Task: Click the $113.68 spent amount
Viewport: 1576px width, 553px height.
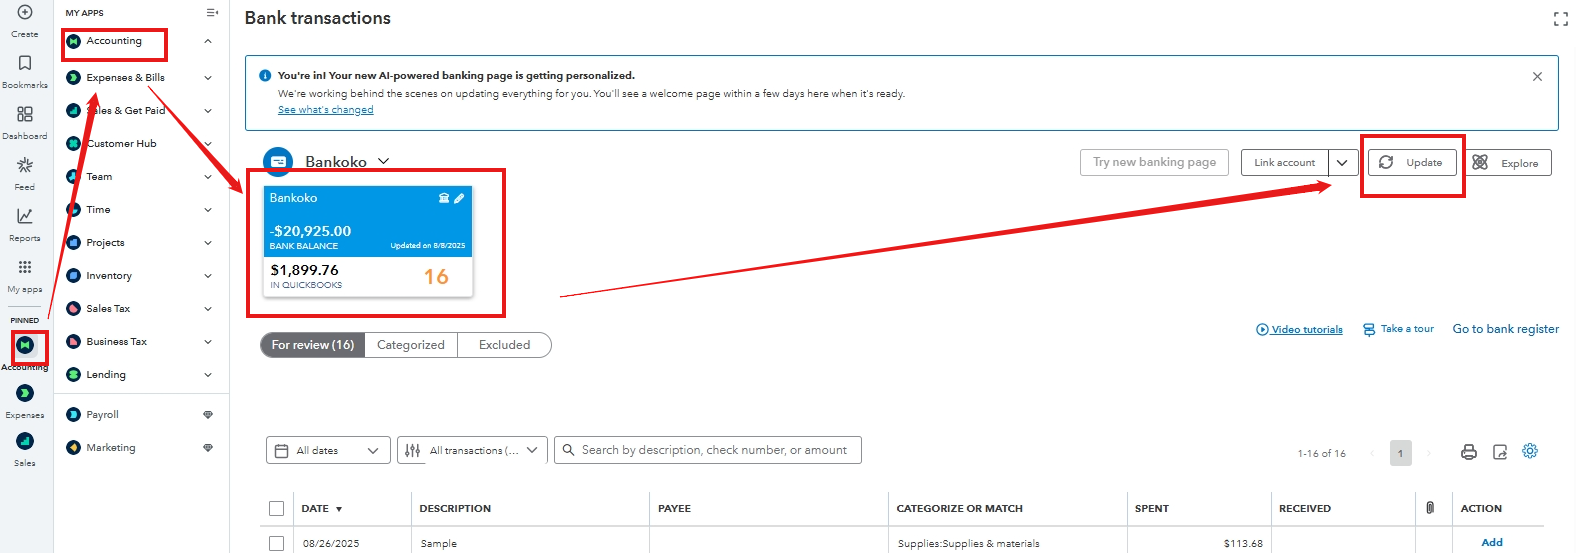Action: (x=1243, y=543)
